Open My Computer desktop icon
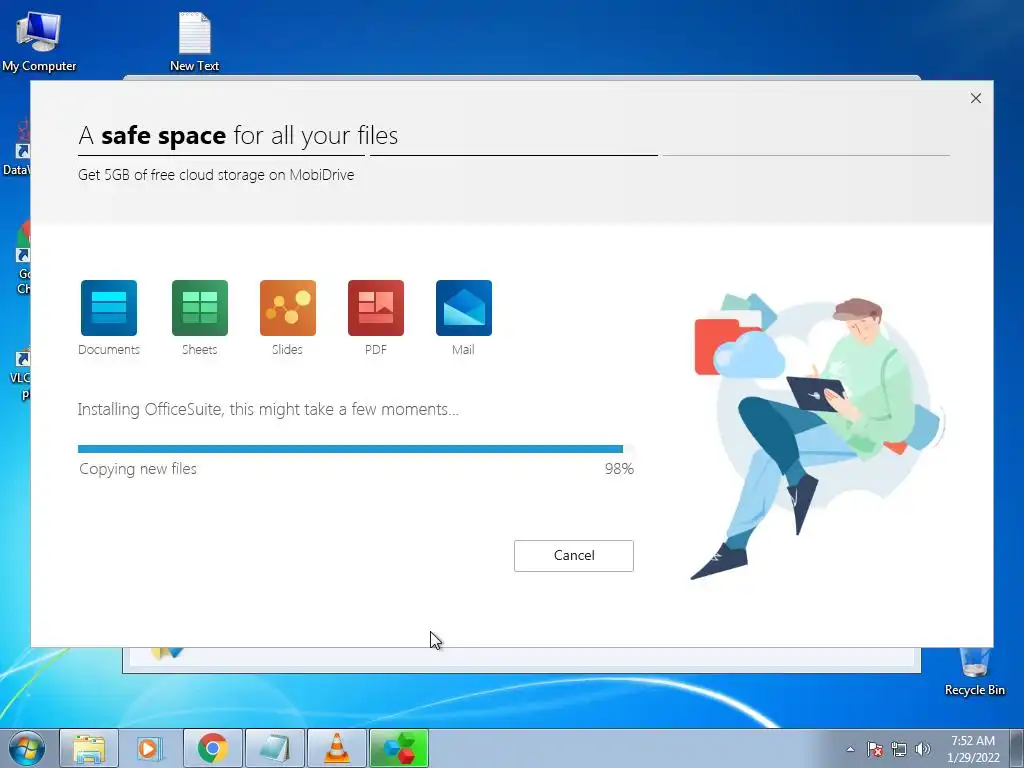Screen dimensions: 1024x768 (39, 41)
